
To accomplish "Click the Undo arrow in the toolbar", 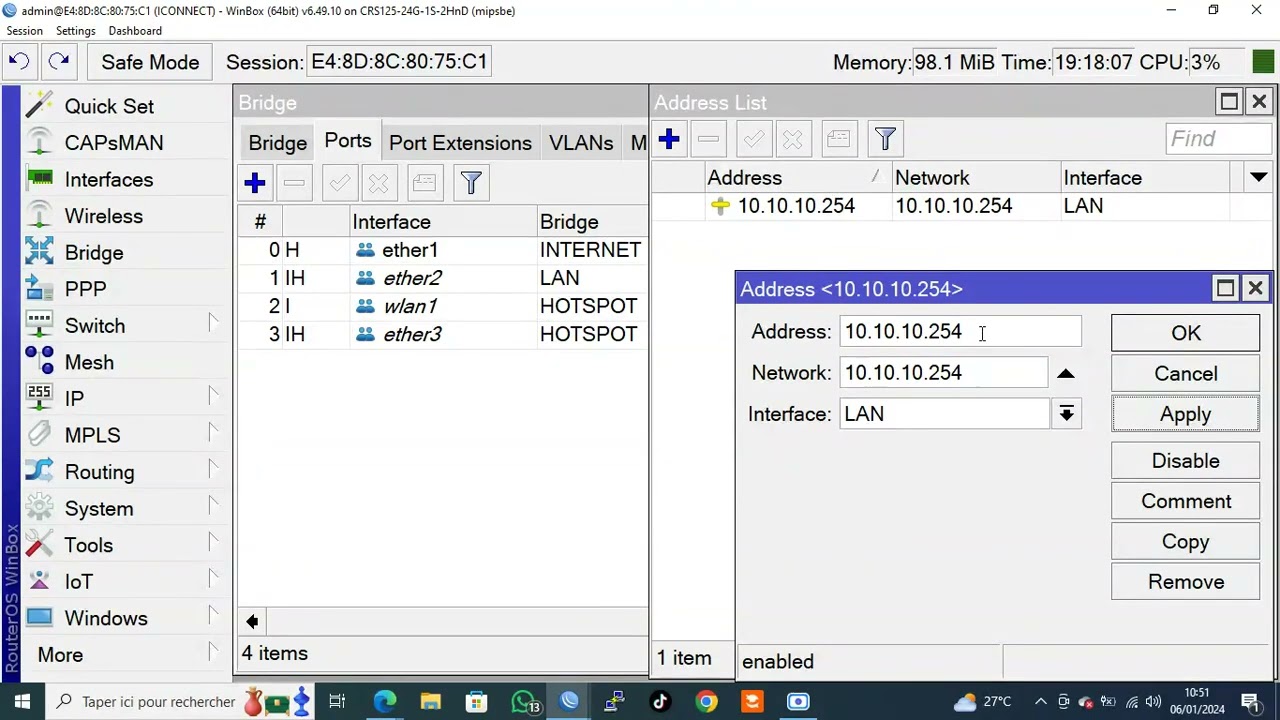I will click(19, 62).
